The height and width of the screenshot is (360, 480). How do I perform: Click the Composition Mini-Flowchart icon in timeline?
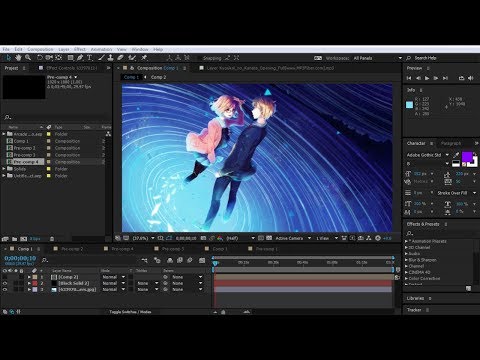(144, 260)
